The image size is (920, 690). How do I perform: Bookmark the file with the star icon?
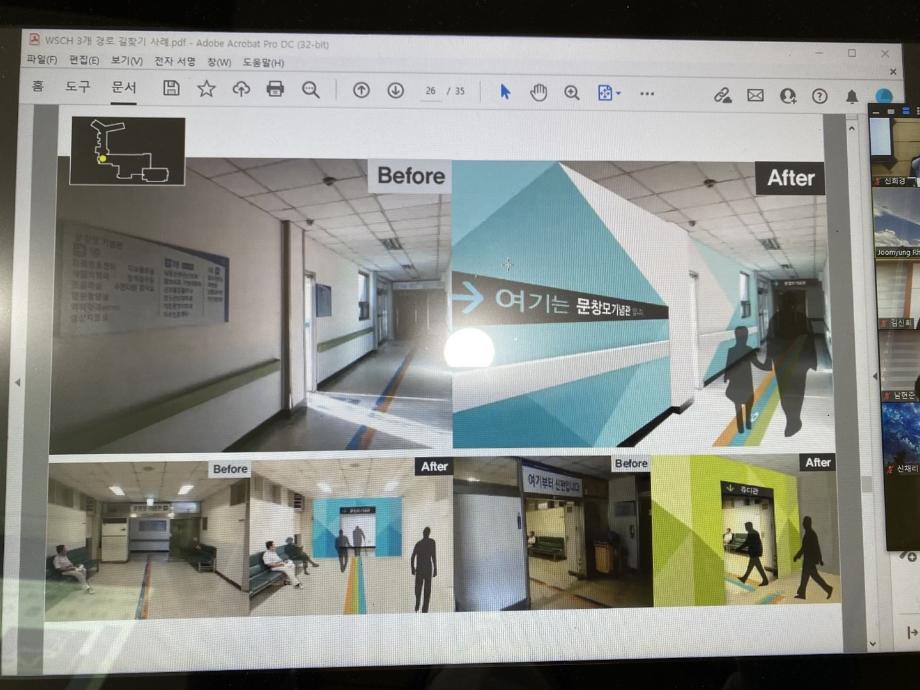point(206,89)
